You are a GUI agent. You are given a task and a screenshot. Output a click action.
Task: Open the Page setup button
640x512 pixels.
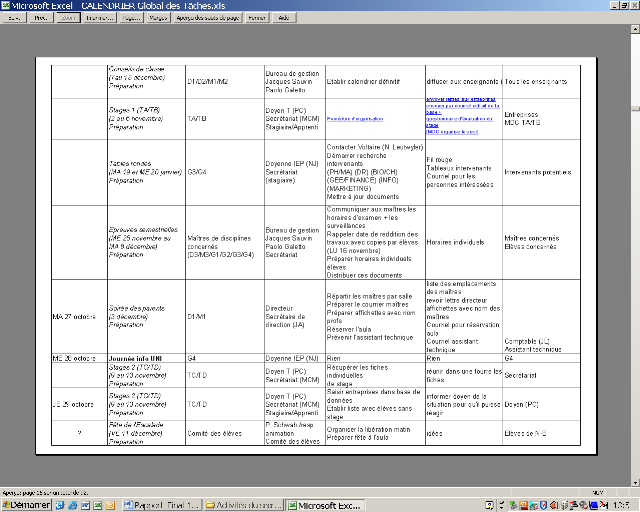click(130, 18)
